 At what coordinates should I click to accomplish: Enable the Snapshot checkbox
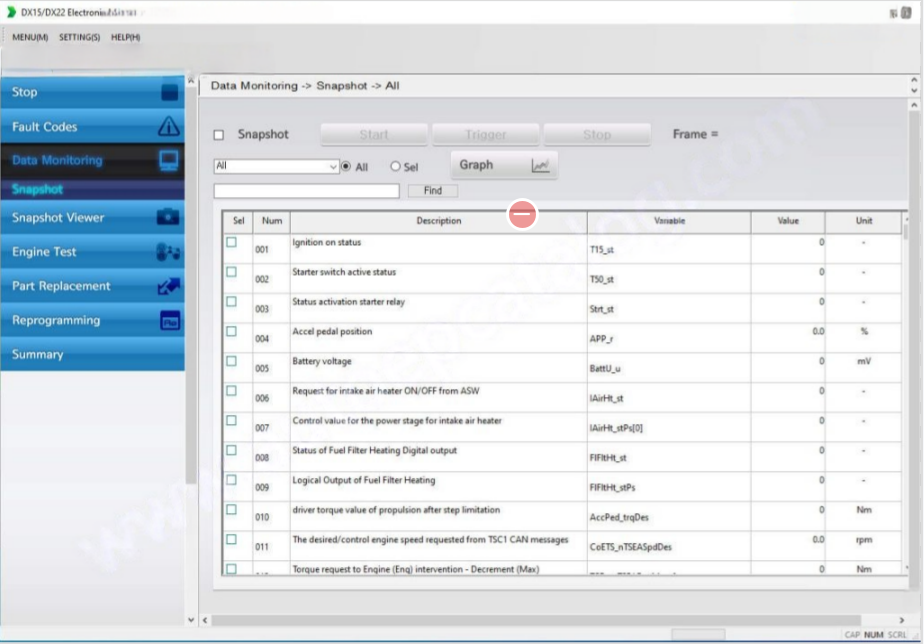[219, 135]
